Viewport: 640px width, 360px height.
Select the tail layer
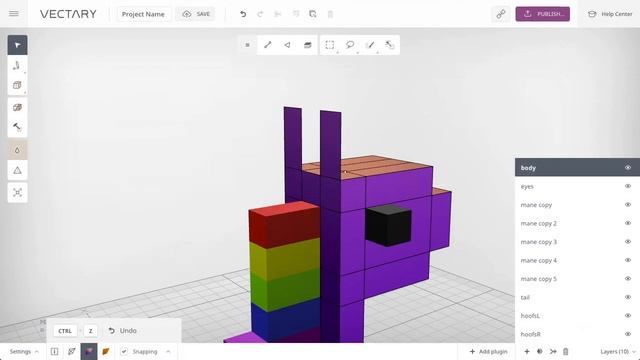click(x=577, y=297)
